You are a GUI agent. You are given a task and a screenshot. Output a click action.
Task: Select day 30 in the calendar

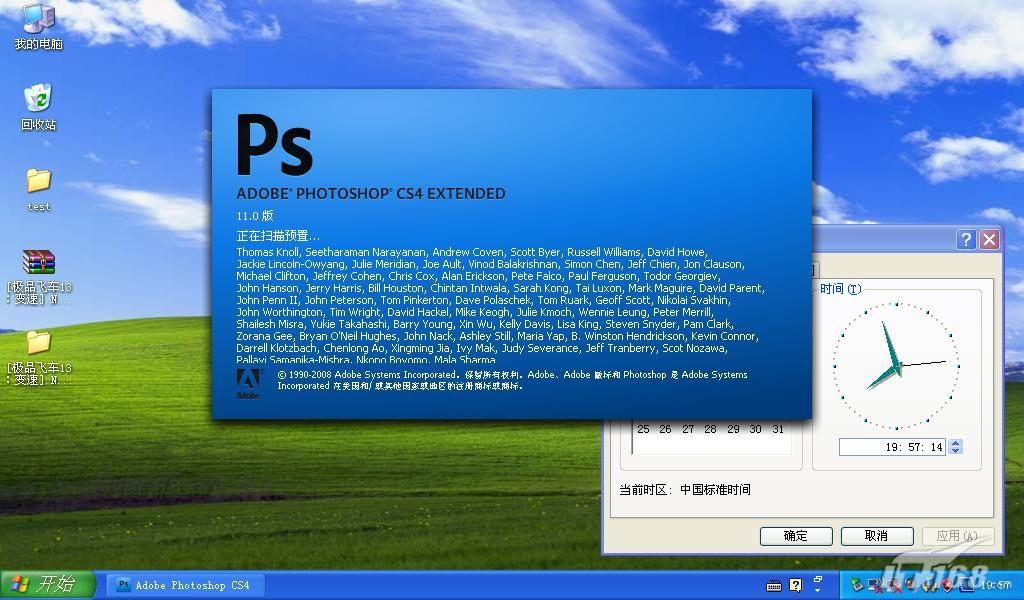tap(756, 429)
